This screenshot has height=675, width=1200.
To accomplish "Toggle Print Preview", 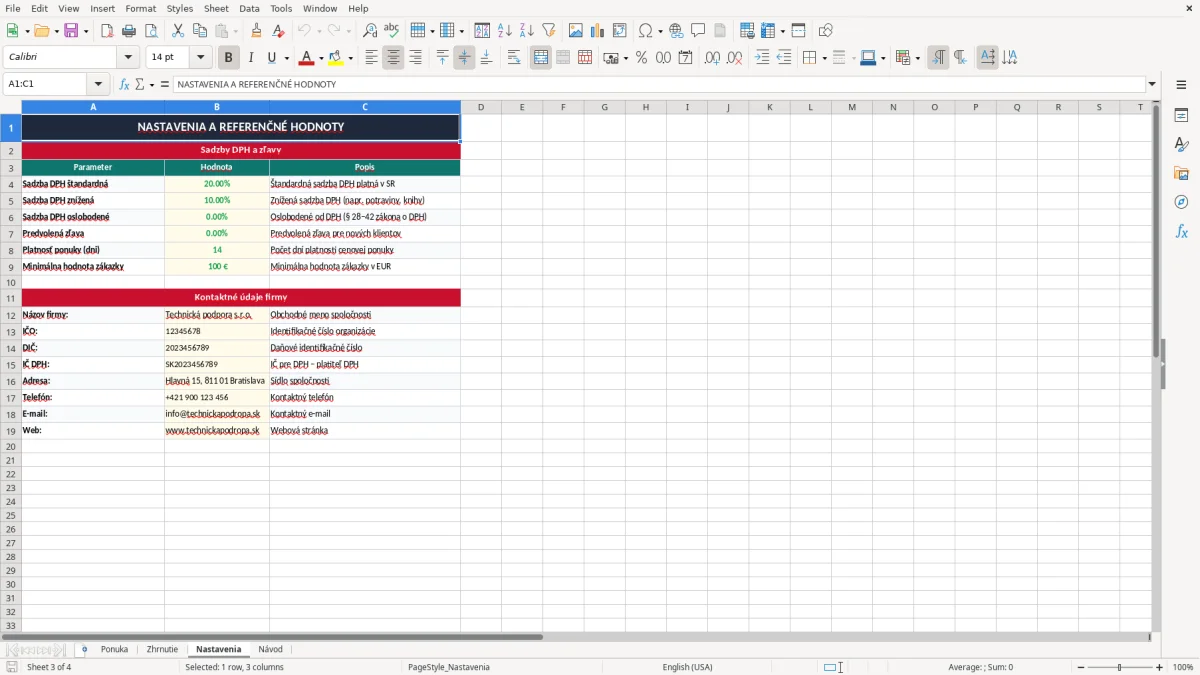I will [151, 31].
